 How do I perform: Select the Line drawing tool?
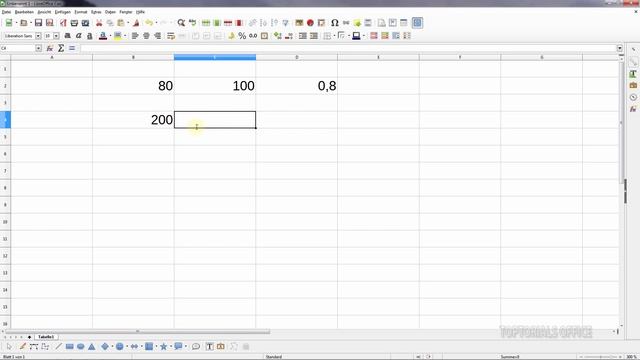58,347
